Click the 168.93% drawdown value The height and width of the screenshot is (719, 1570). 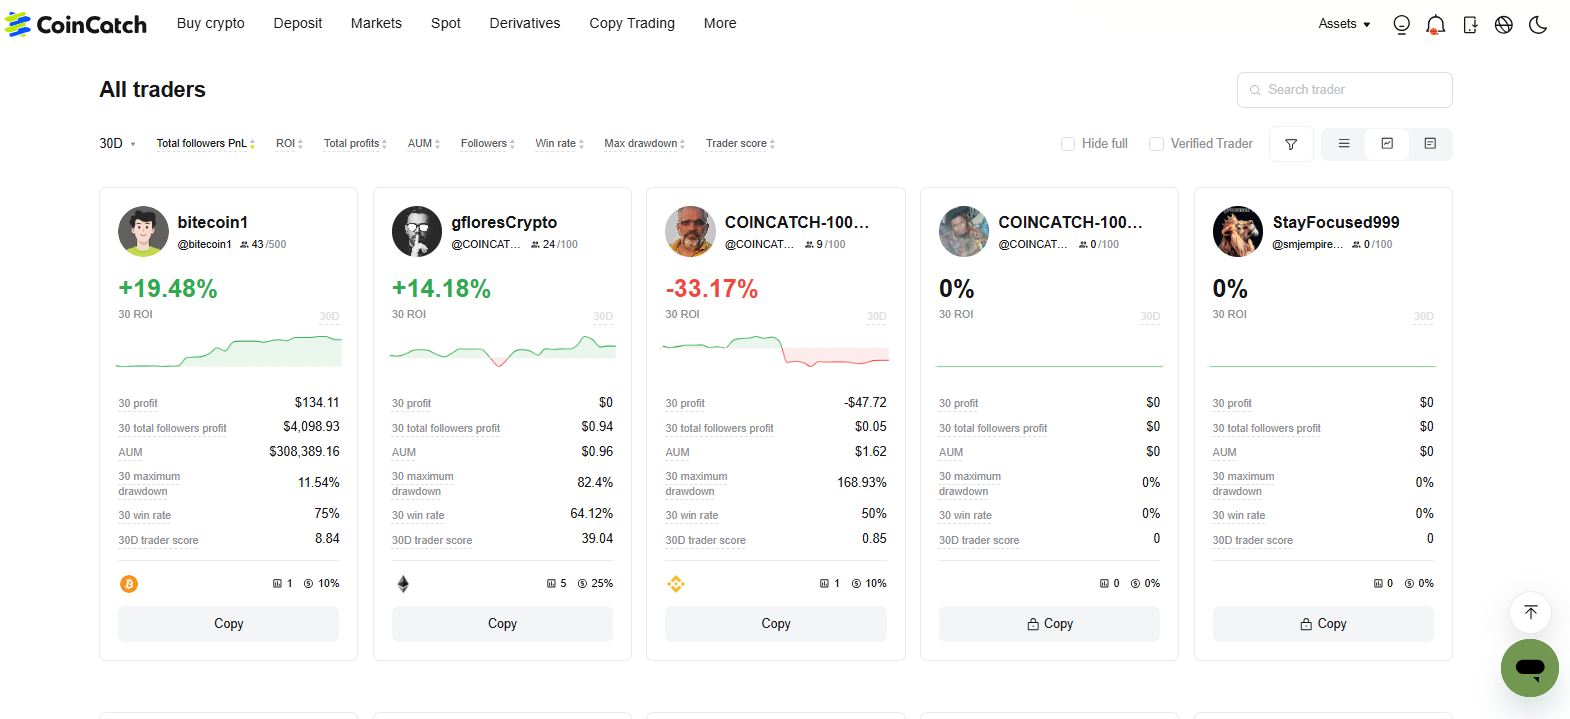coord(862,483)
